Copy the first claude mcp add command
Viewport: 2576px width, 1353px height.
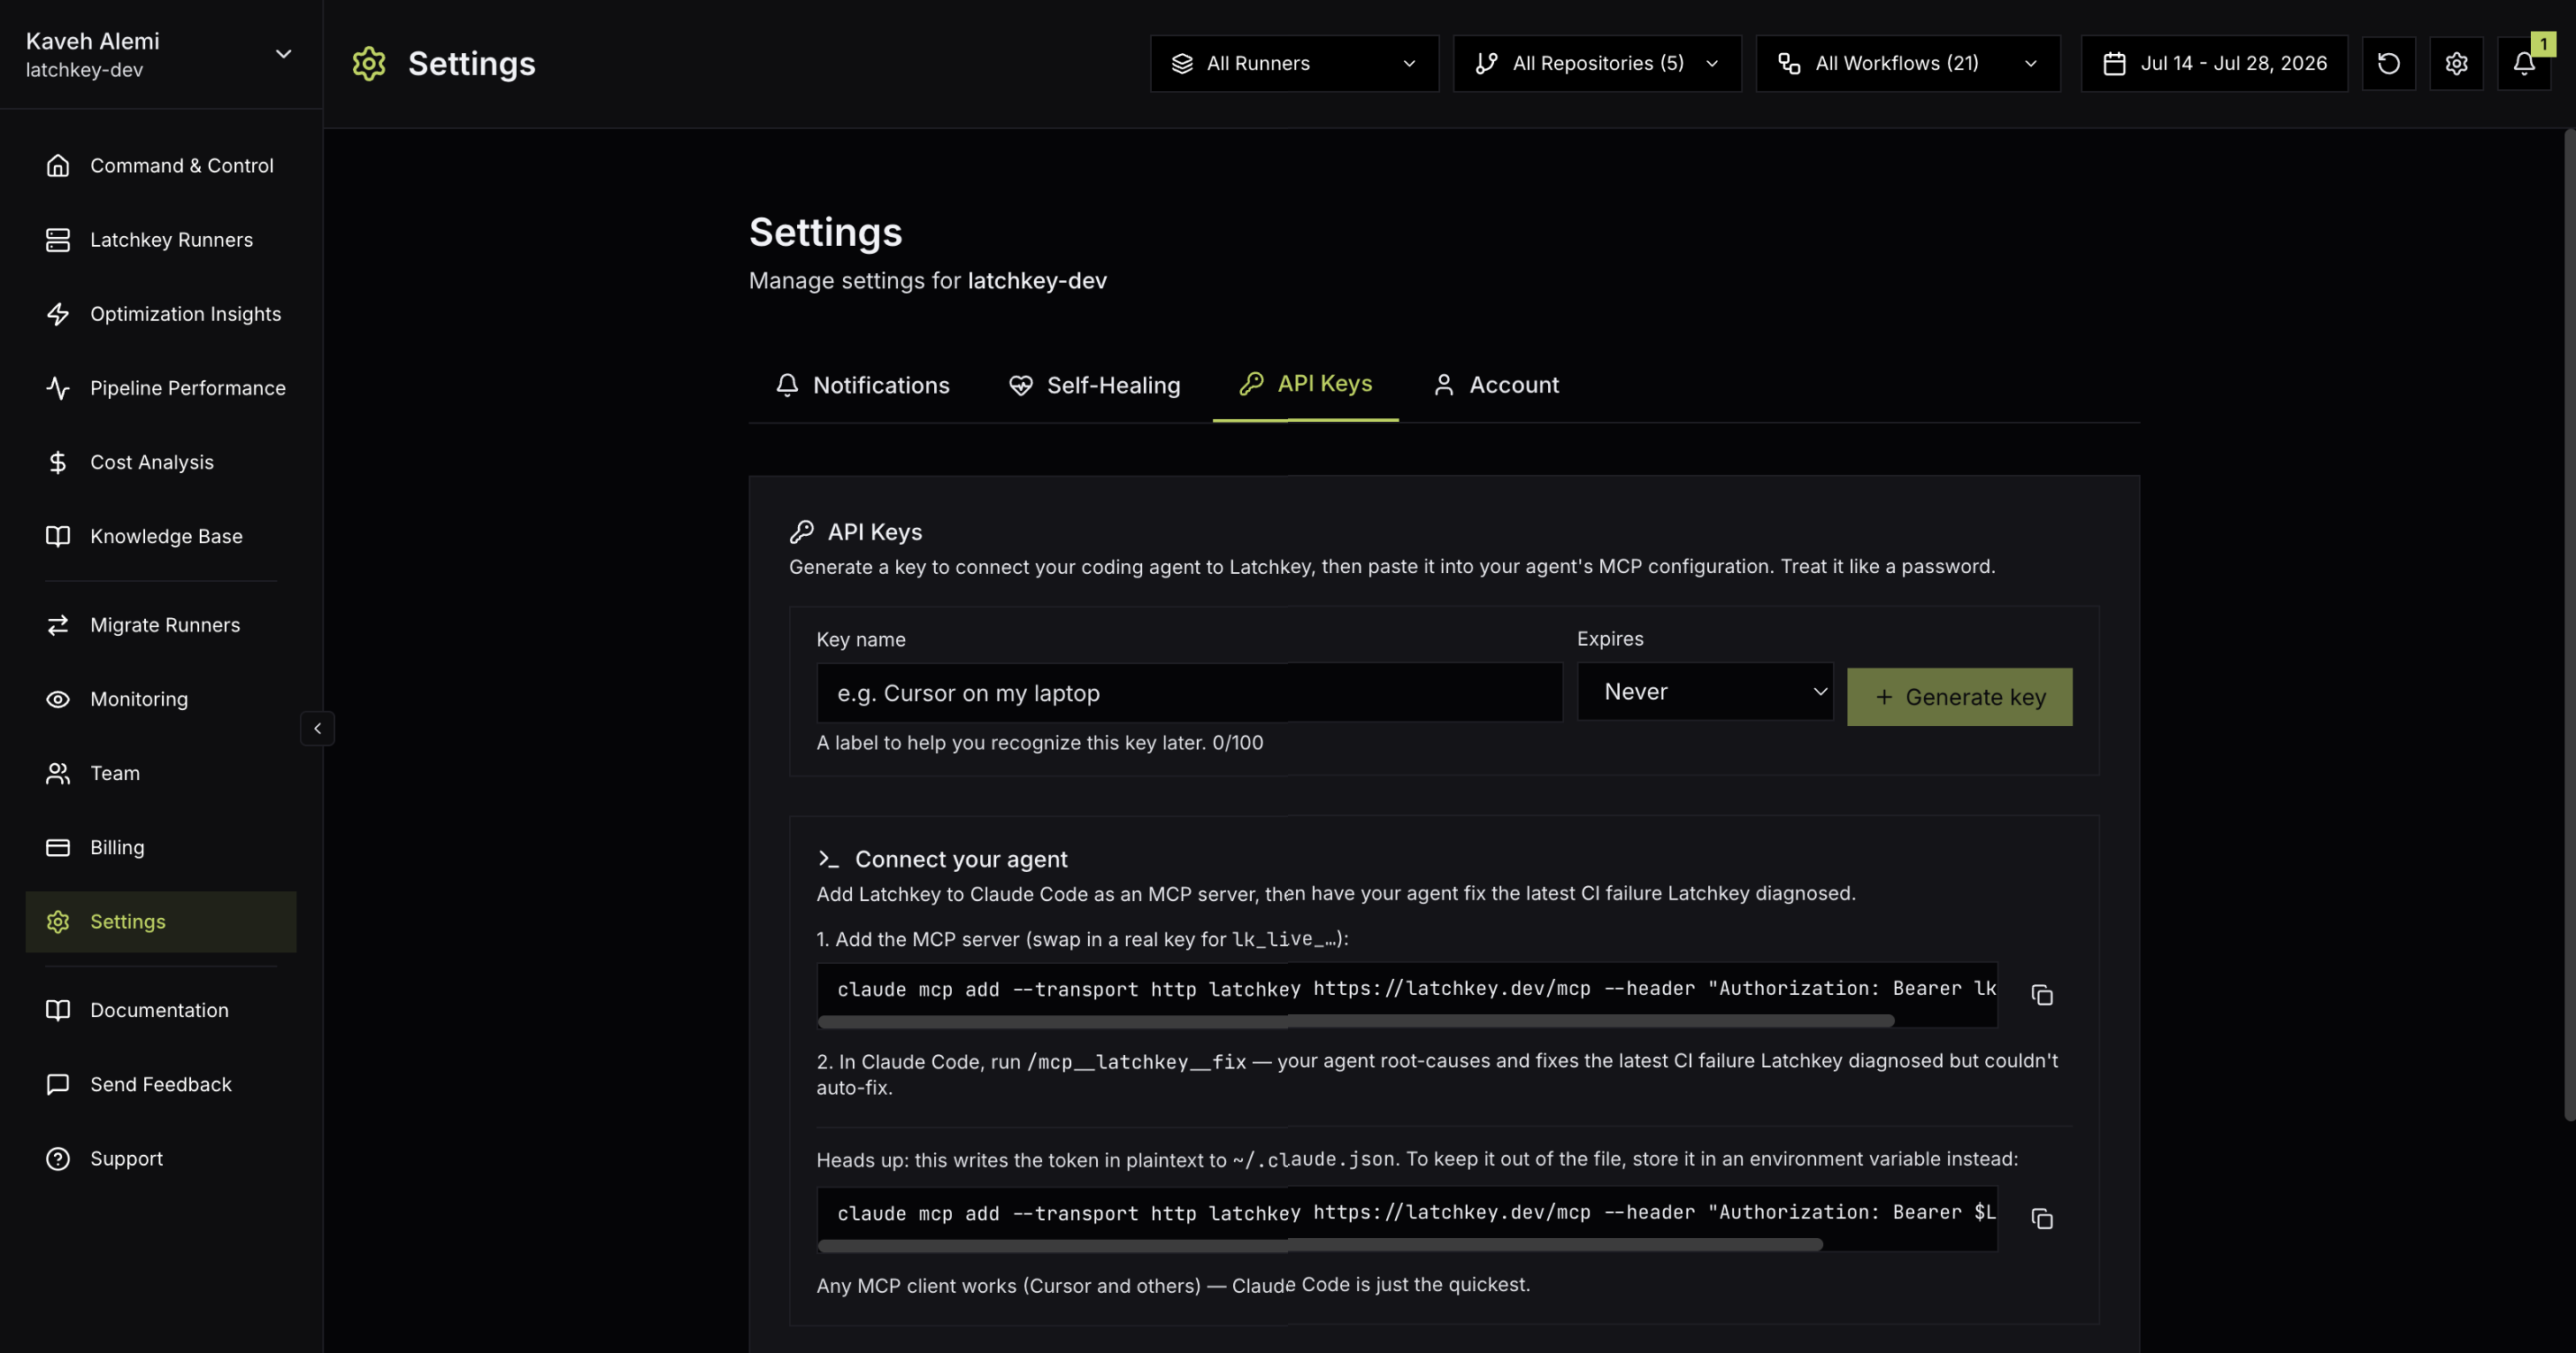[x=2042, y=994]
